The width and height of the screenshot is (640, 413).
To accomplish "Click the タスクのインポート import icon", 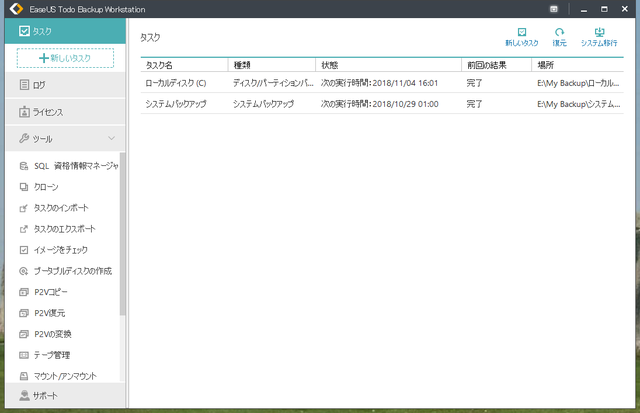I will pyautogui.click(x=24, y=208).
